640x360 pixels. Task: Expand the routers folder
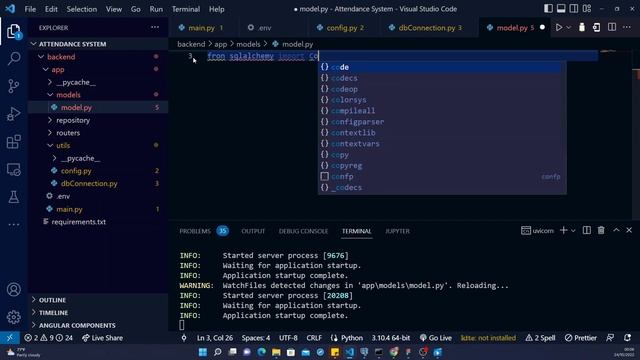(x=68, y=133)
